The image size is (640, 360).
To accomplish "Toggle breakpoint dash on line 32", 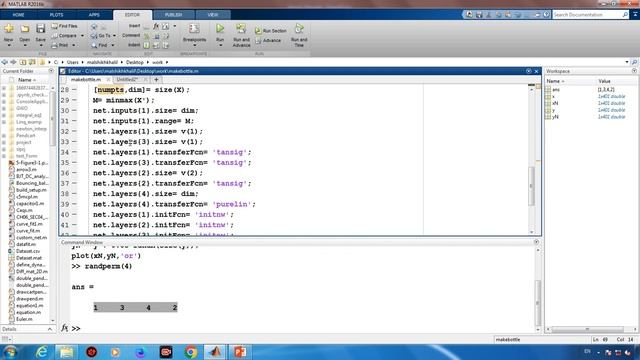I will point(74,131).
